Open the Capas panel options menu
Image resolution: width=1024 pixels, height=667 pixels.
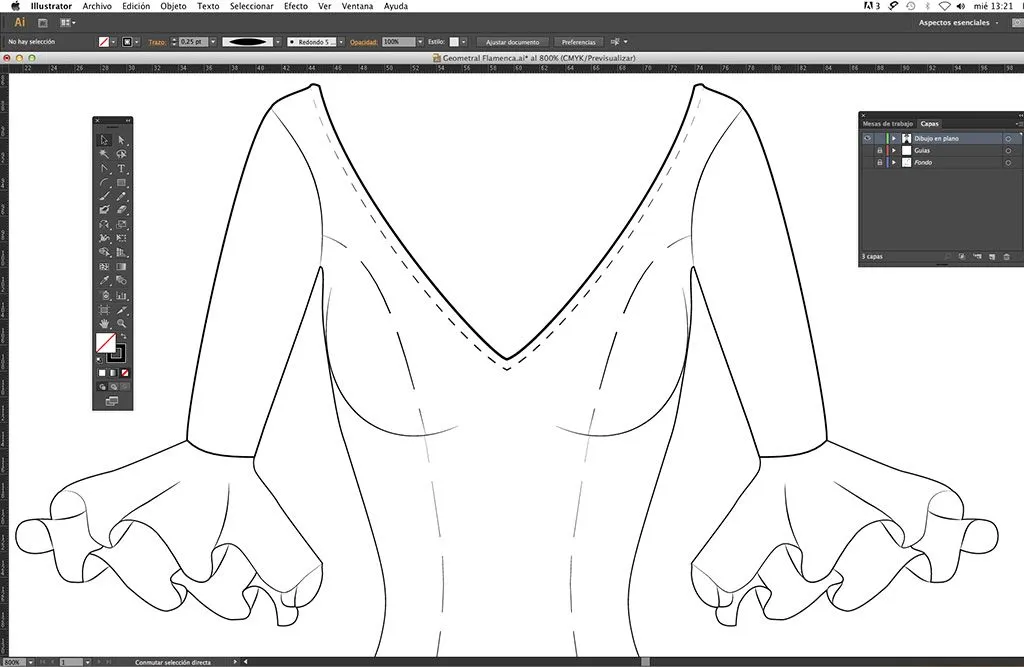(x=1019, y=123)
